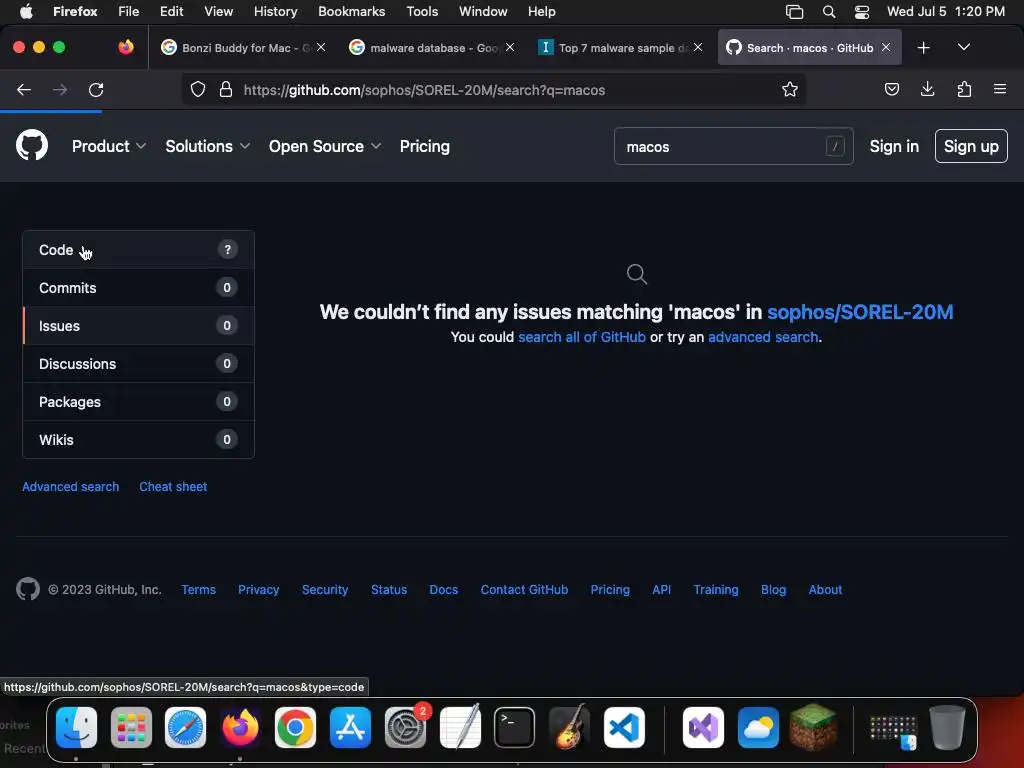Image resolution: width=1024 pixels, height=768 pixels.
Task: Open Control Center in menu bar
Action: coord(862,12)
